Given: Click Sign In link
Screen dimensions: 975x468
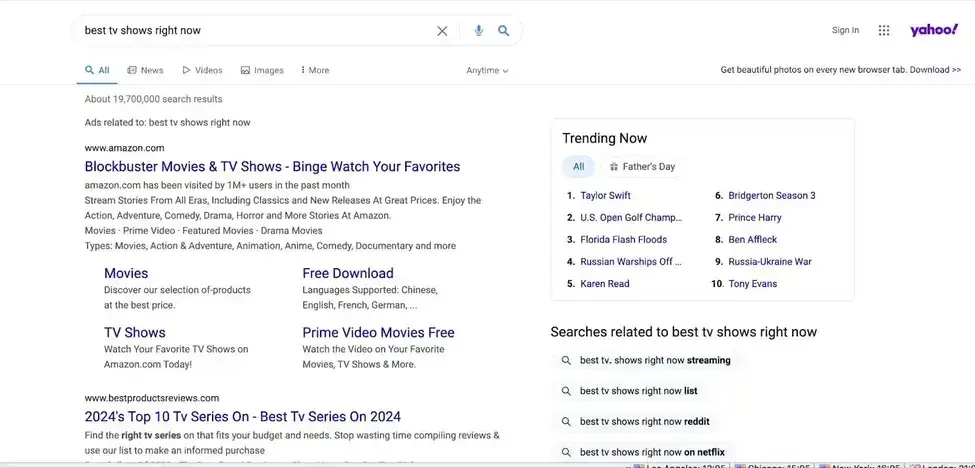Looking at the screenshot, I should [845, 30].
